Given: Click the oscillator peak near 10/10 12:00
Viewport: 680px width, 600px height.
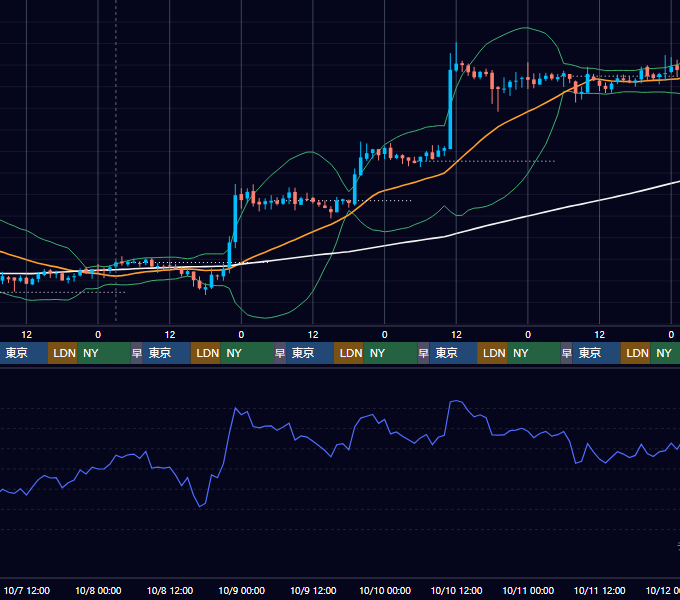Looking at the screenshot, I should (455, 401).
